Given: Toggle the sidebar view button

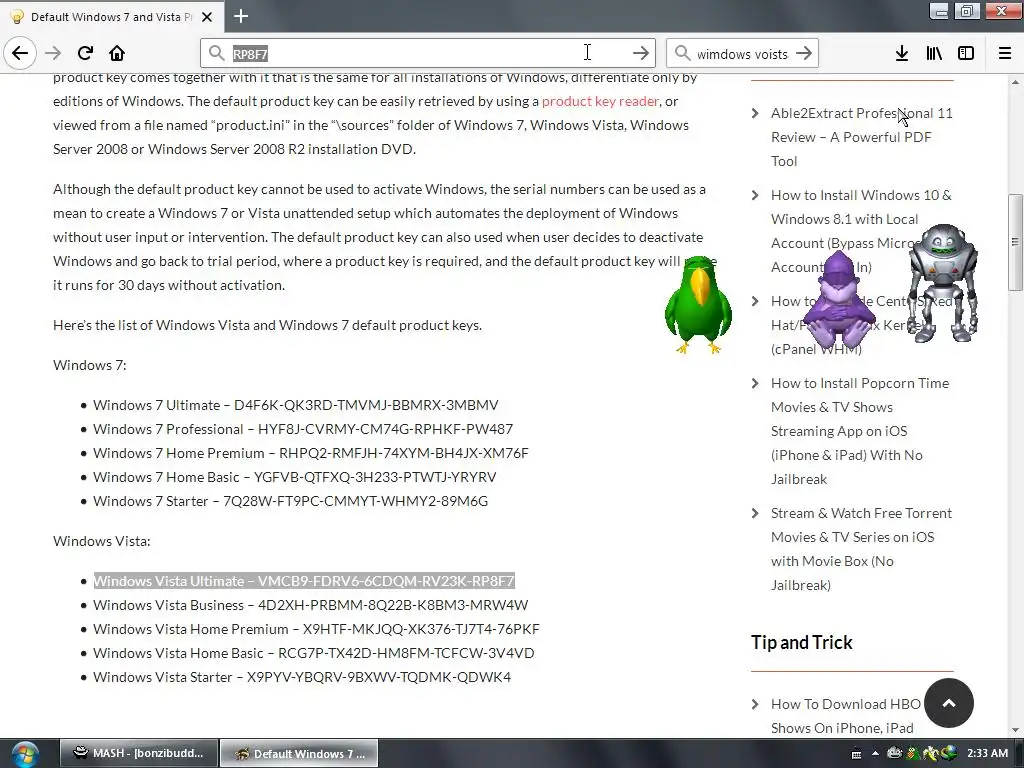Looking at the screenshot, I should [966, 53].
